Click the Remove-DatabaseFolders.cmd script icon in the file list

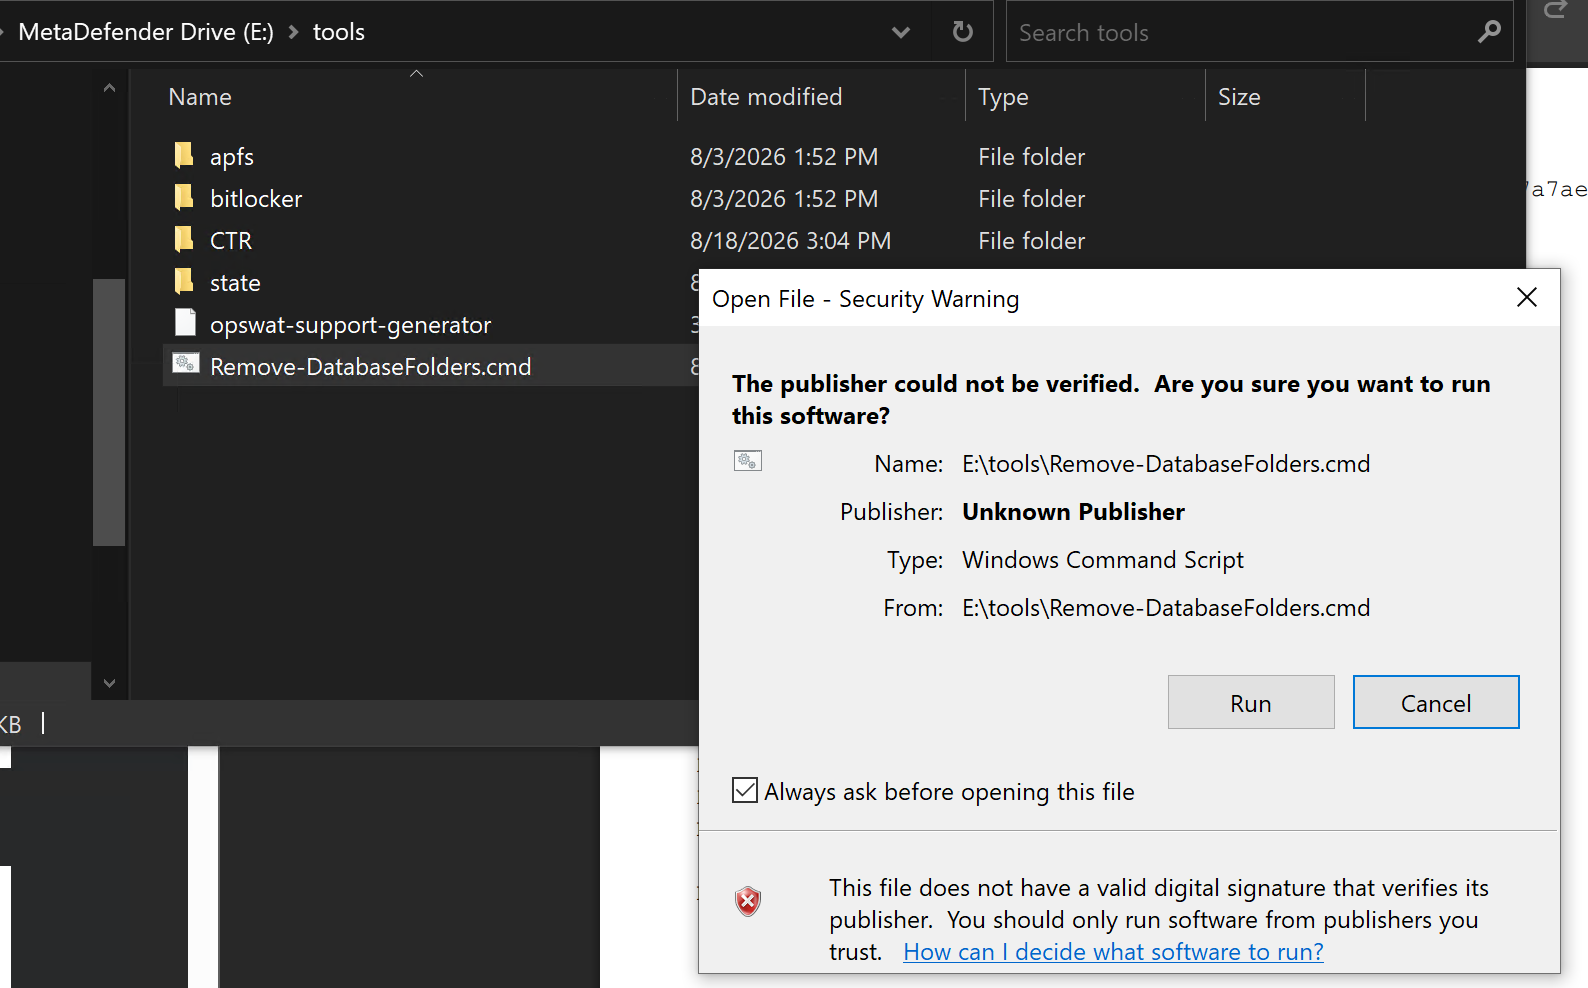[186, 364]
